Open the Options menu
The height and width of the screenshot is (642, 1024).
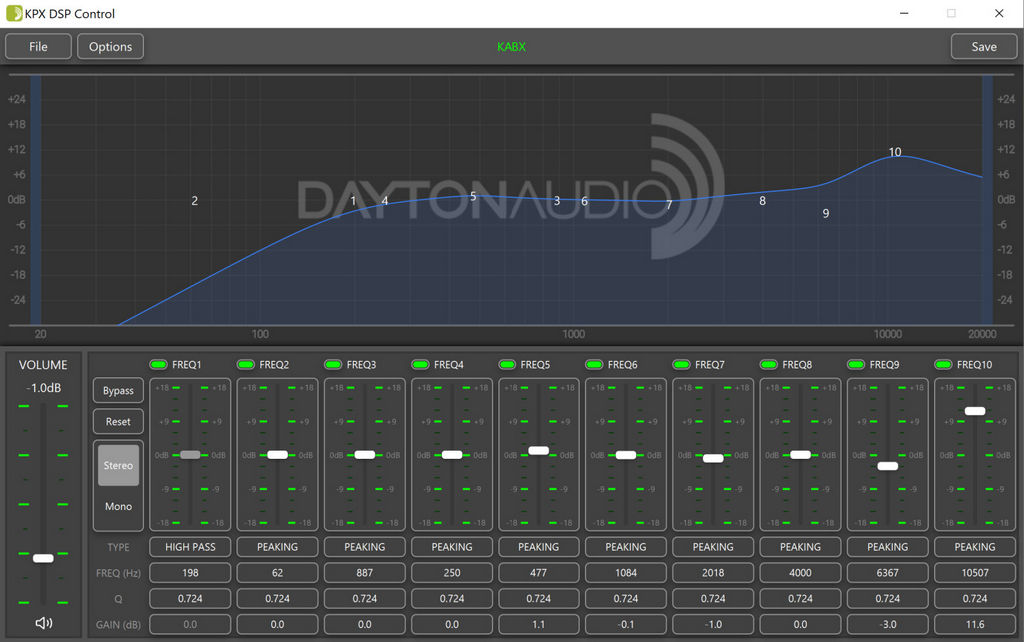(110, 46)
